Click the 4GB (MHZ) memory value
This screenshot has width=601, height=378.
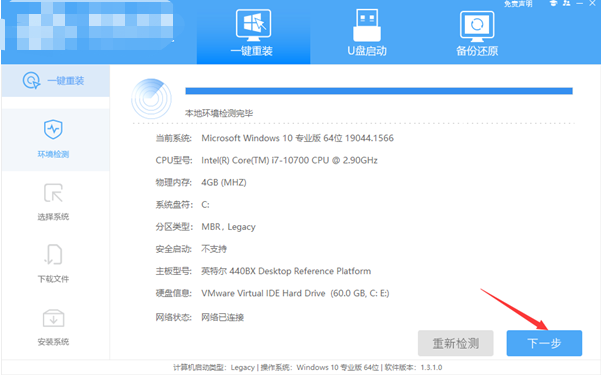coord(224,182)
